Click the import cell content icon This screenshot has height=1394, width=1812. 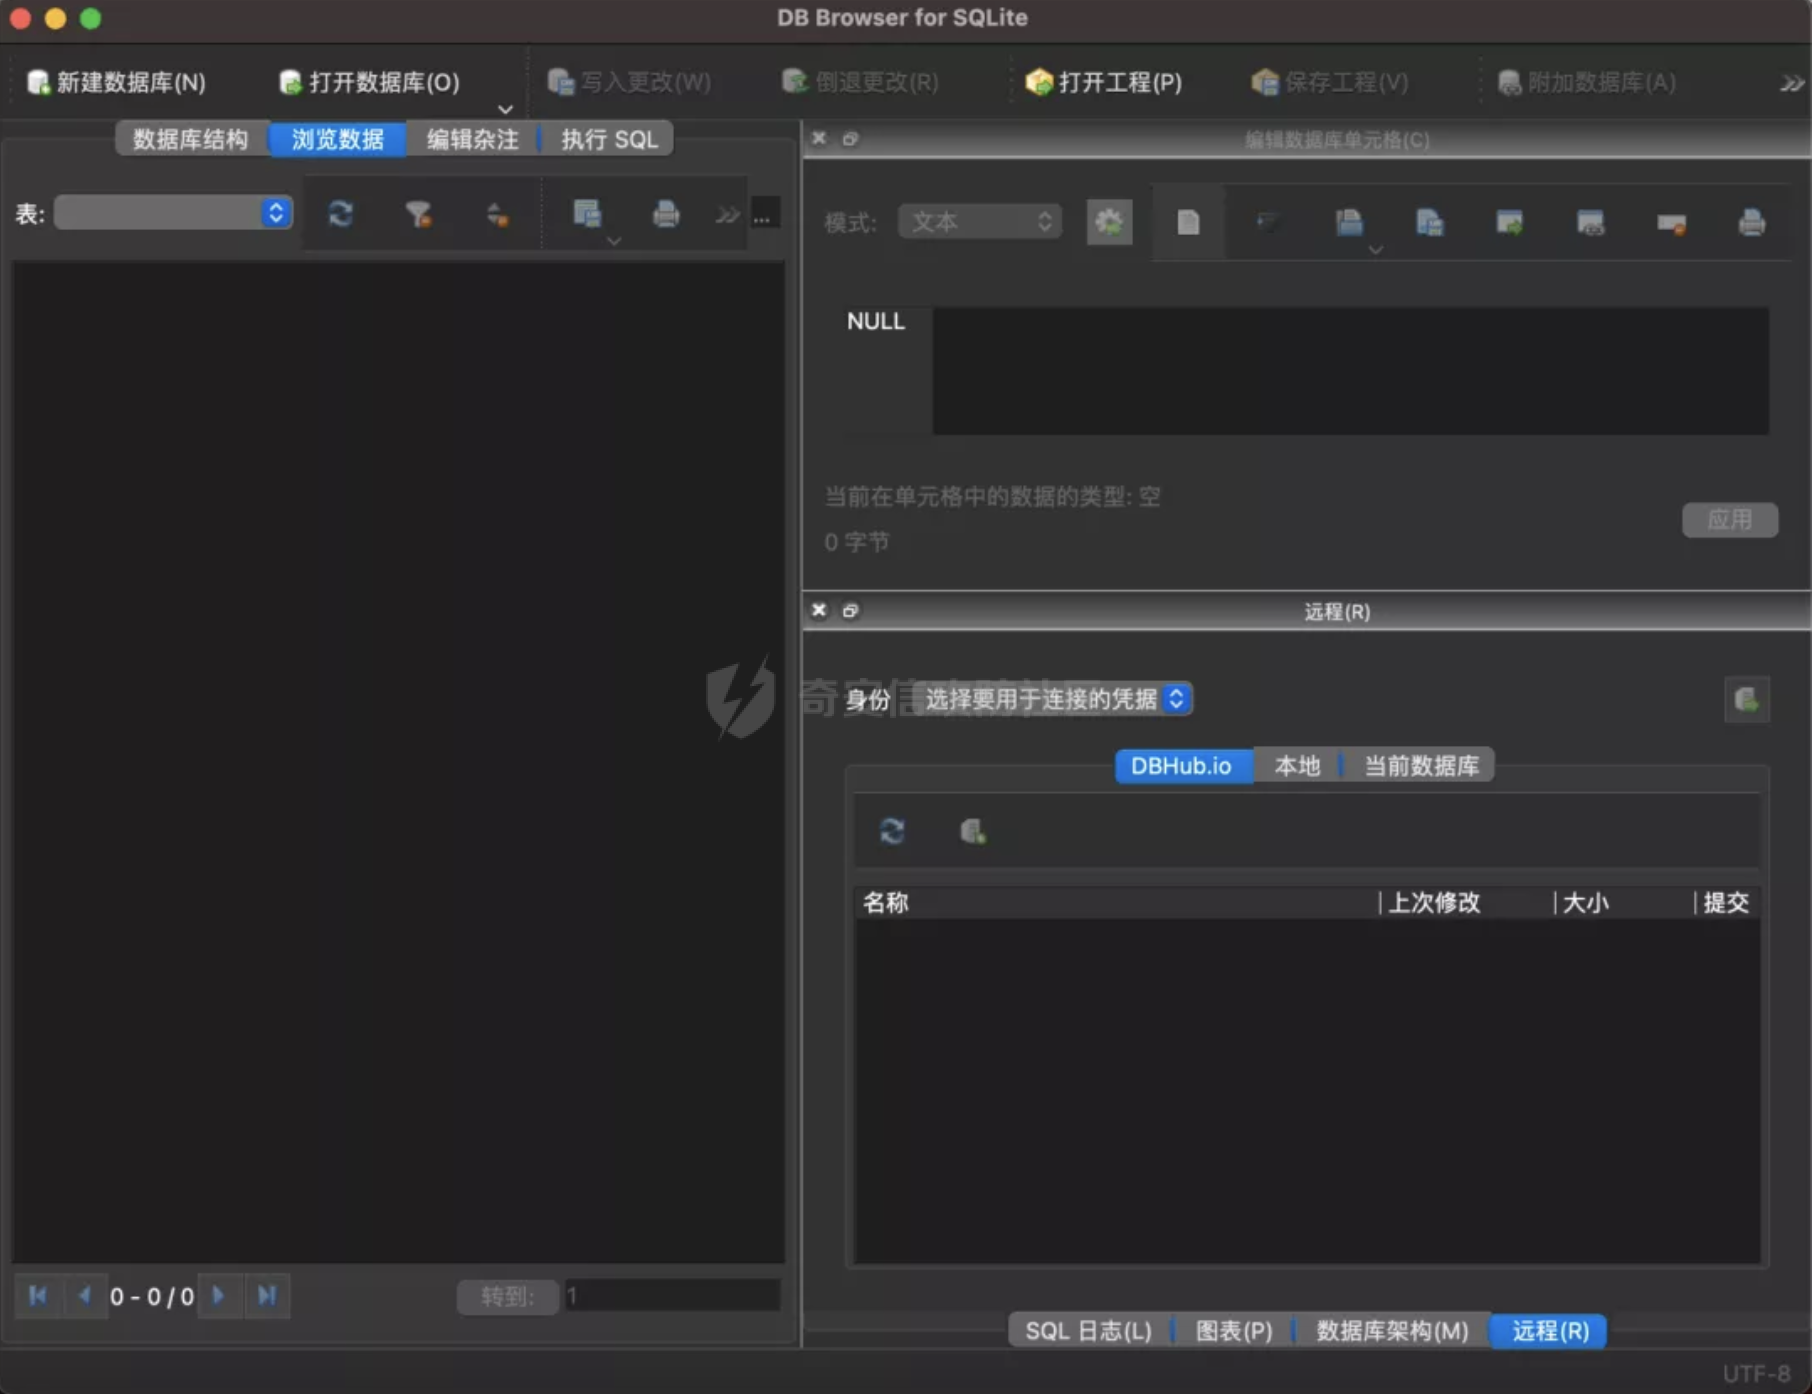tap(1510, 221)
